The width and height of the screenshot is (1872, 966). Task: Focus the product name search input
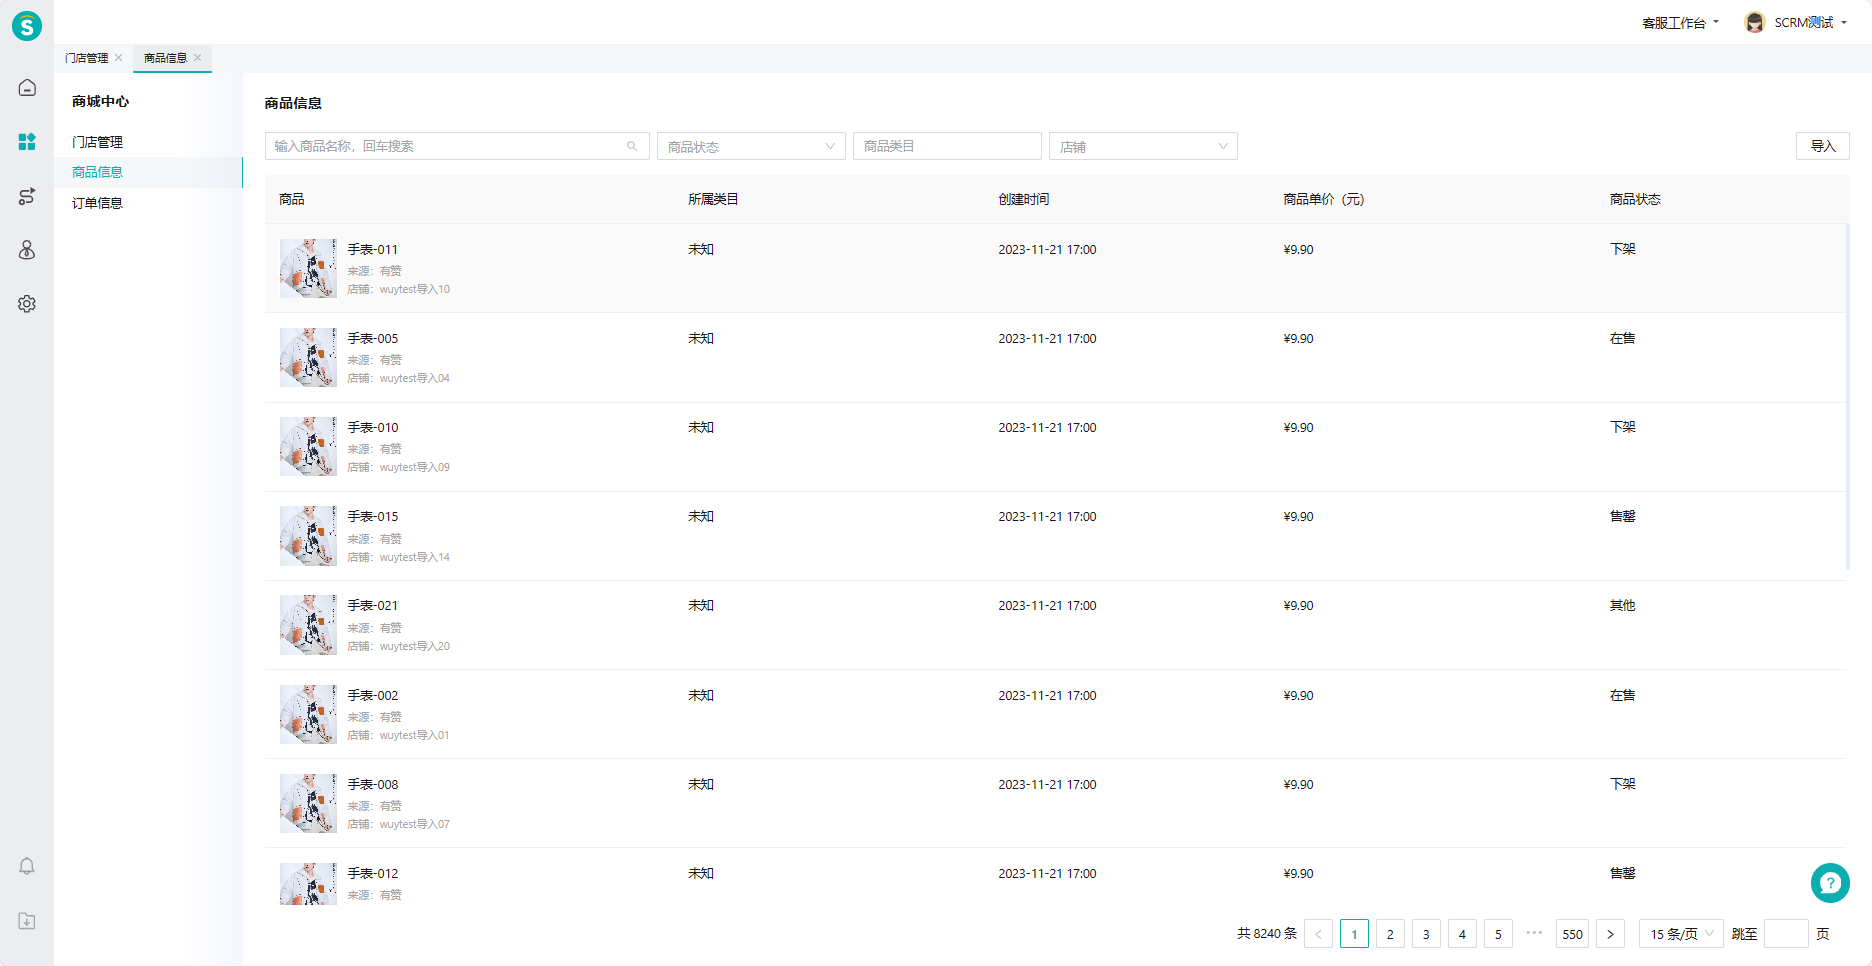(457, 146)
